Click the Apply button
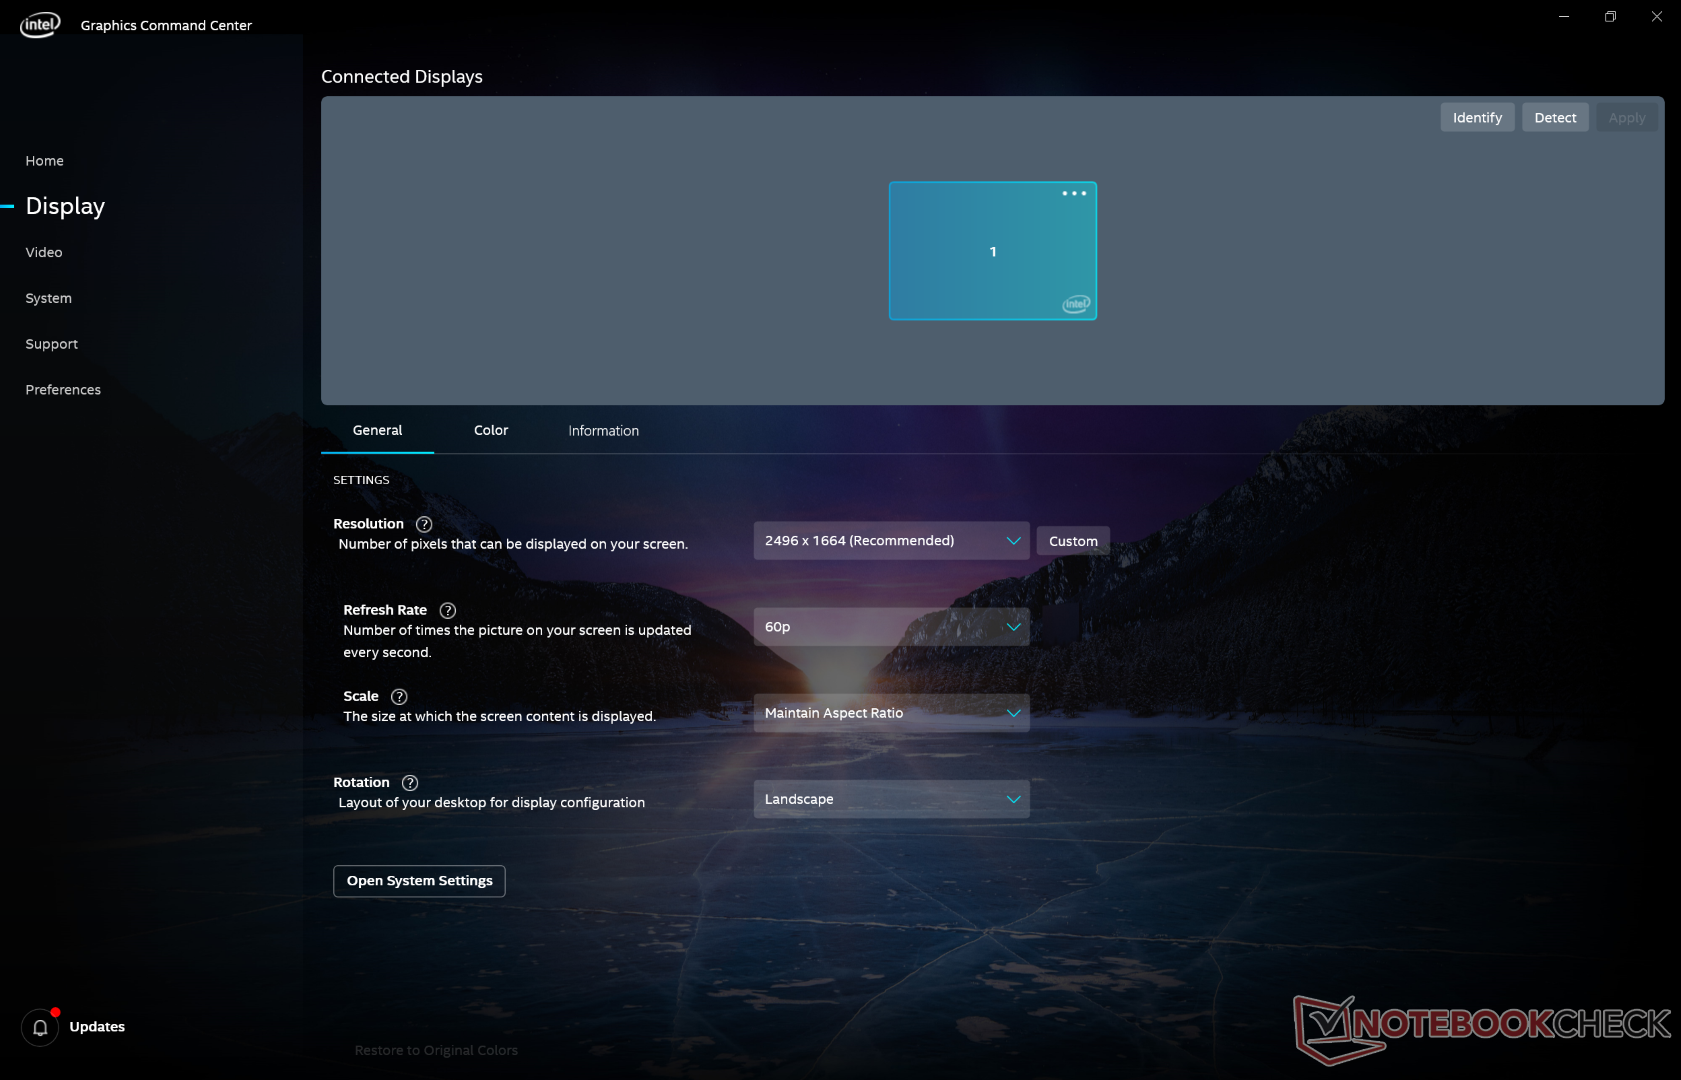This screenshot has width=1681, height=1080. 1627,118
